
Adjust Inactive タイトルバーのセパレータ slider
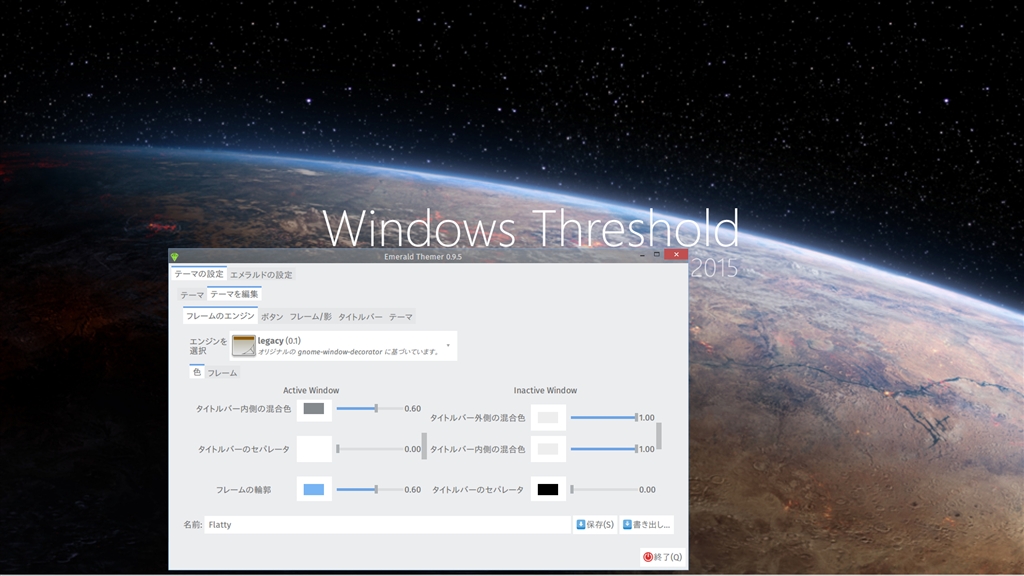[604, 490]
